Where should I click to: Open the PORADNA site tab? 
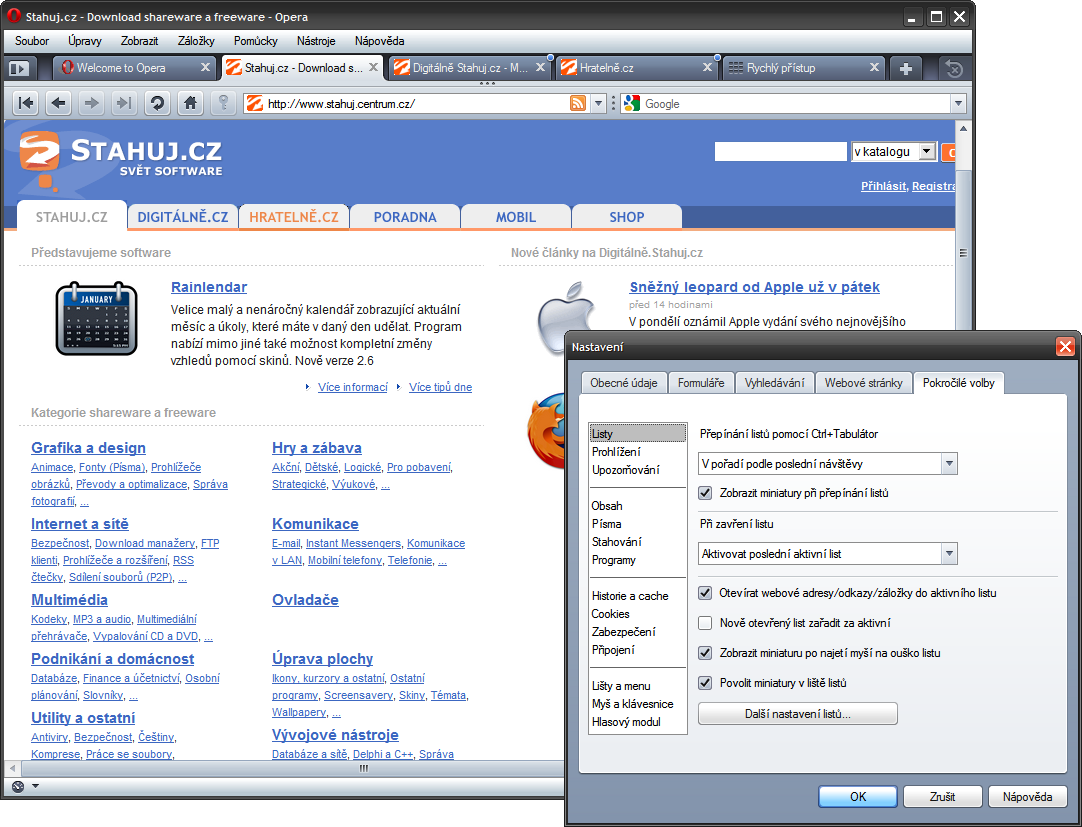405,217
